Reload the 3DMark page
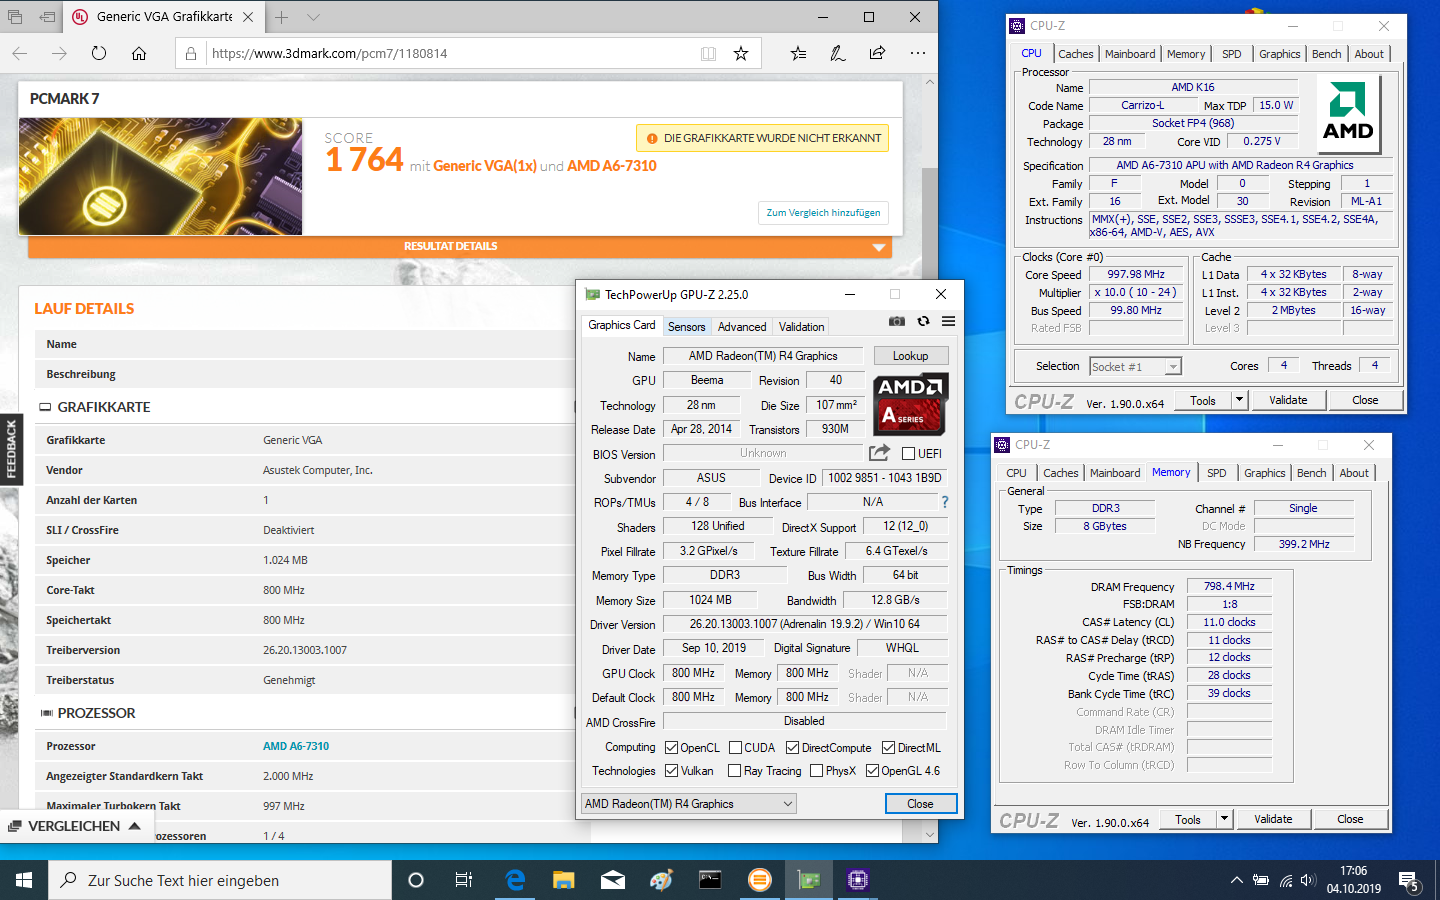Image resolution: width=1440 pixels, height=900 pixels. 99,53
